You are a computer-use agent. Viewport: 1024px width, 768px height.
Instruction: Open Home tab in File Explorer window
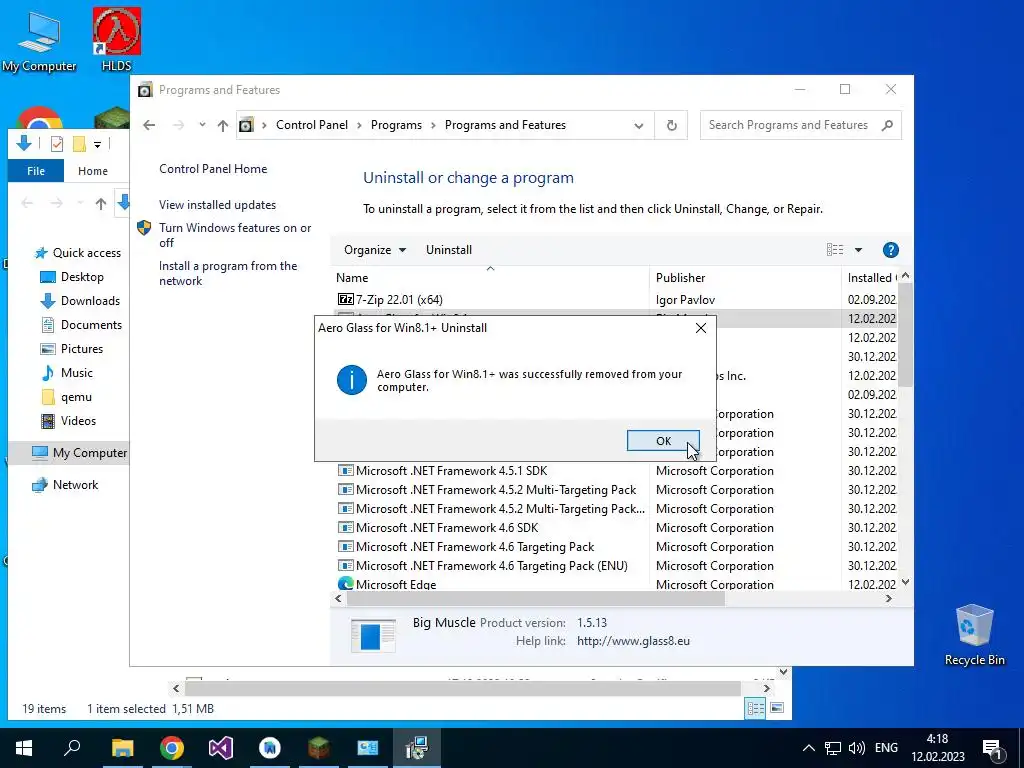click(93, 170)
